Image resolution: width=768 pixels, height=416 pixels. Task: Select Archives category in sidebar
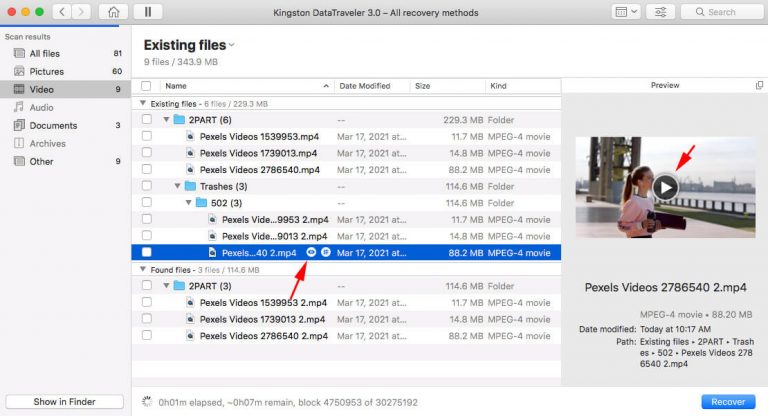coord(65,144)
